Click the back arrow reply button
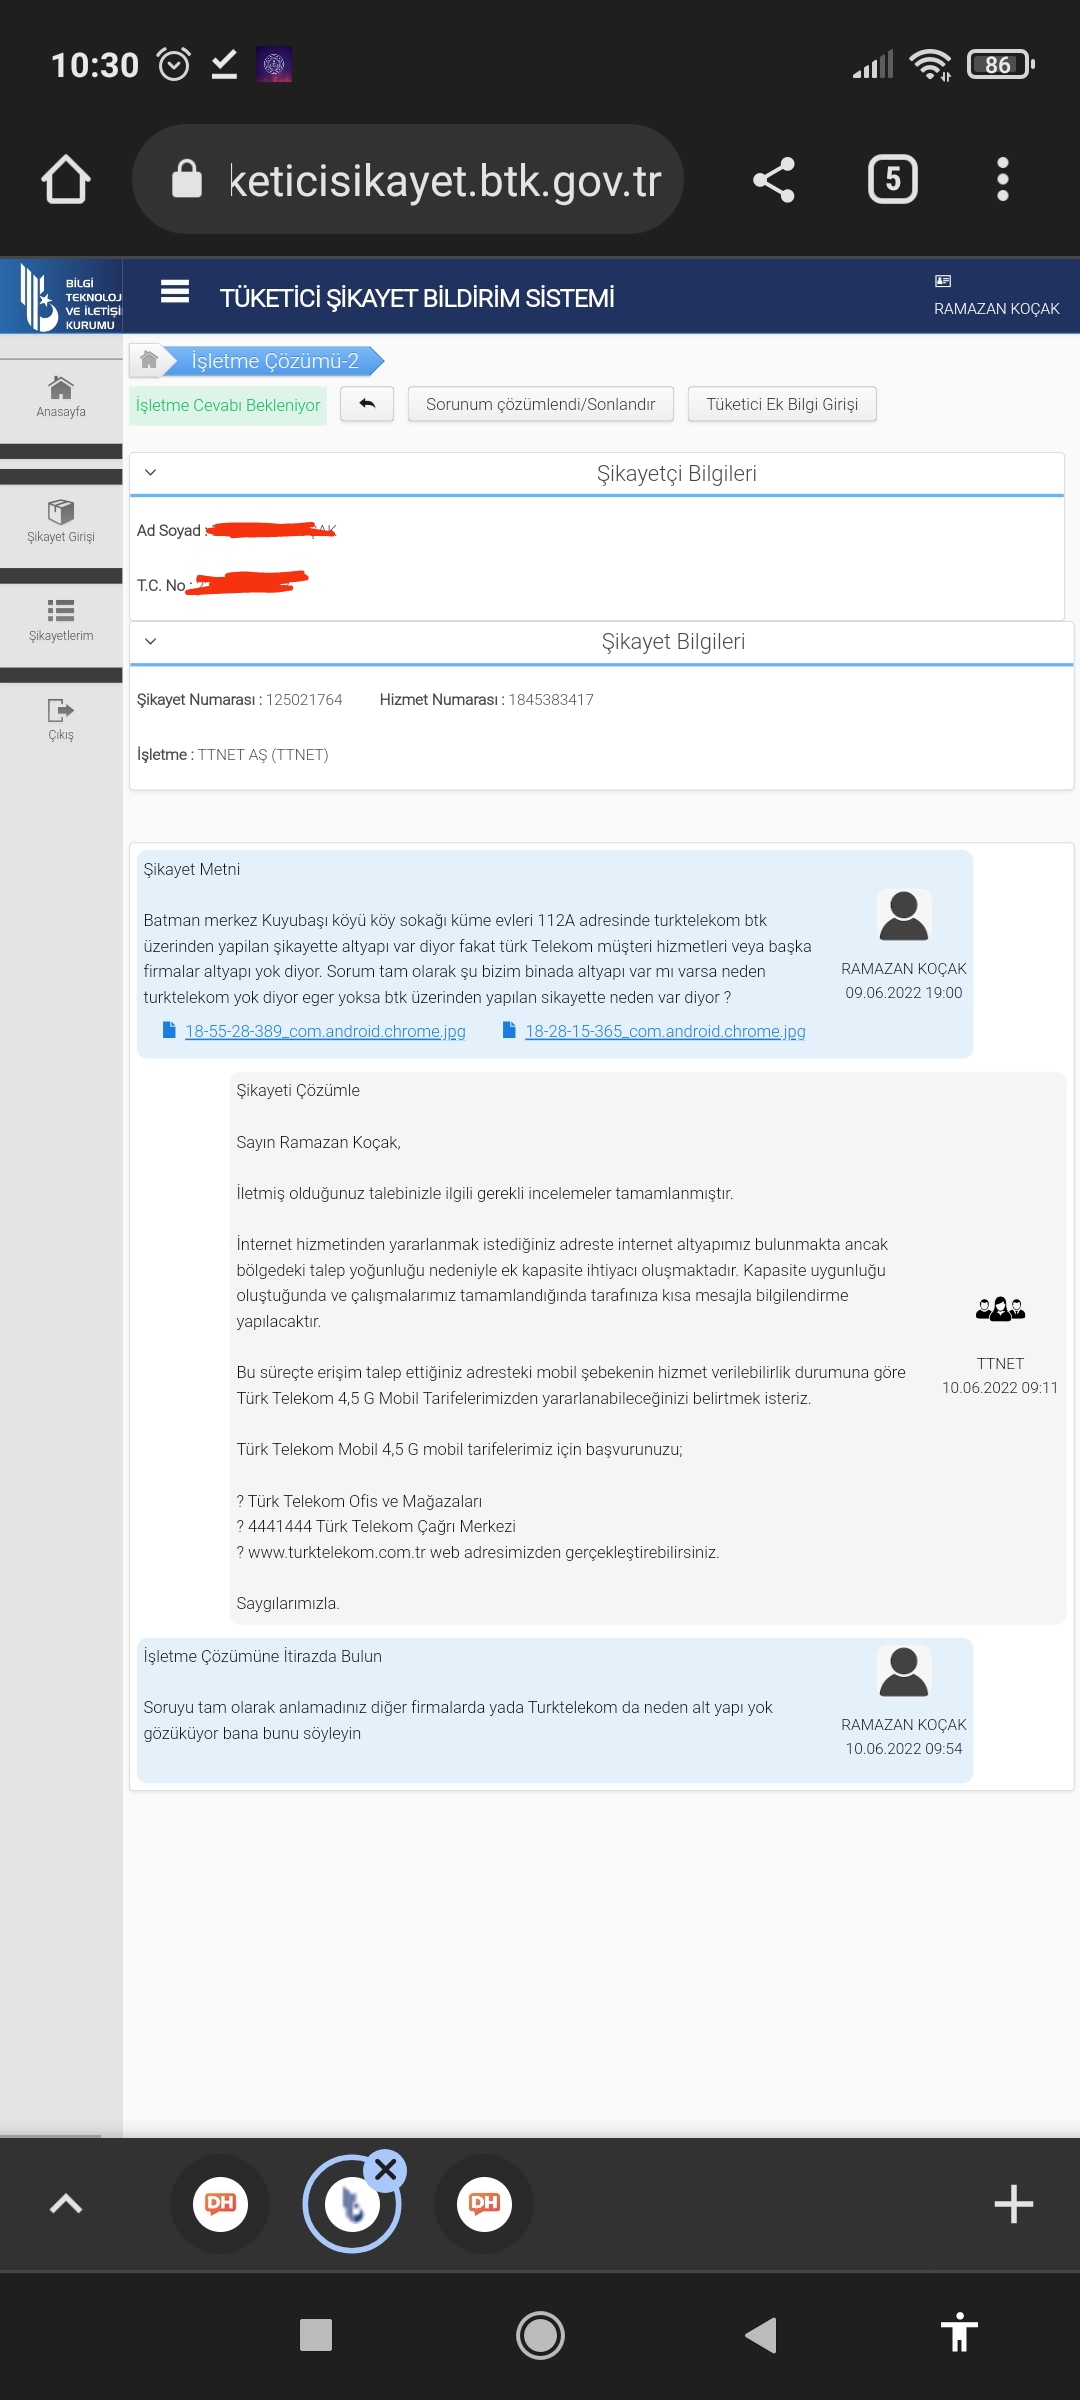 367,404
